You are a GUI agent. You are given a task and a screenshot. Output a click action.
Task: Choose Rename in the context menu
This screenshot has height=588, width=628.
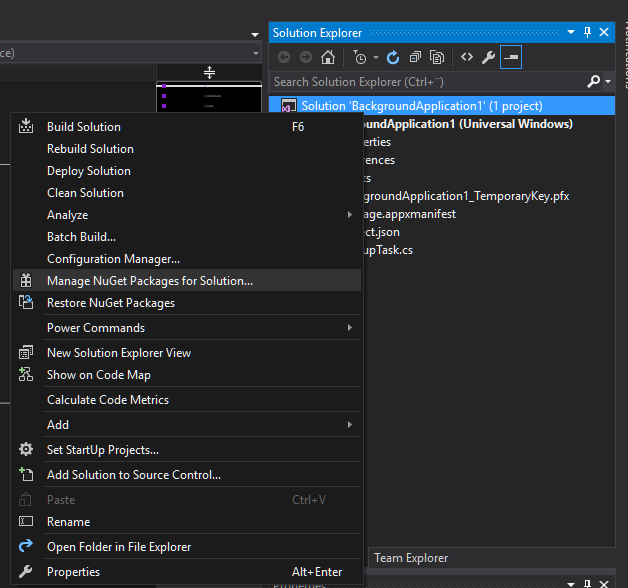[x=187, y=522]
